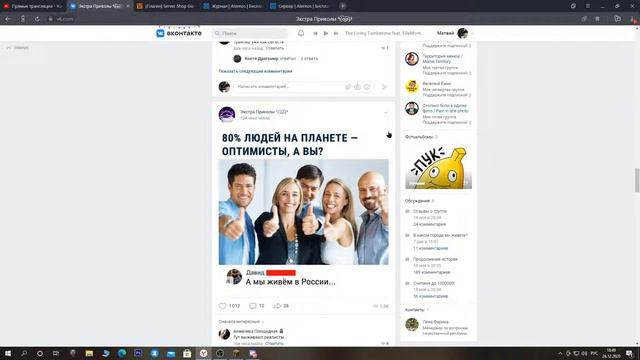
Task: Click the Ответить link under bottom comment
Action: tap(274, 343)
